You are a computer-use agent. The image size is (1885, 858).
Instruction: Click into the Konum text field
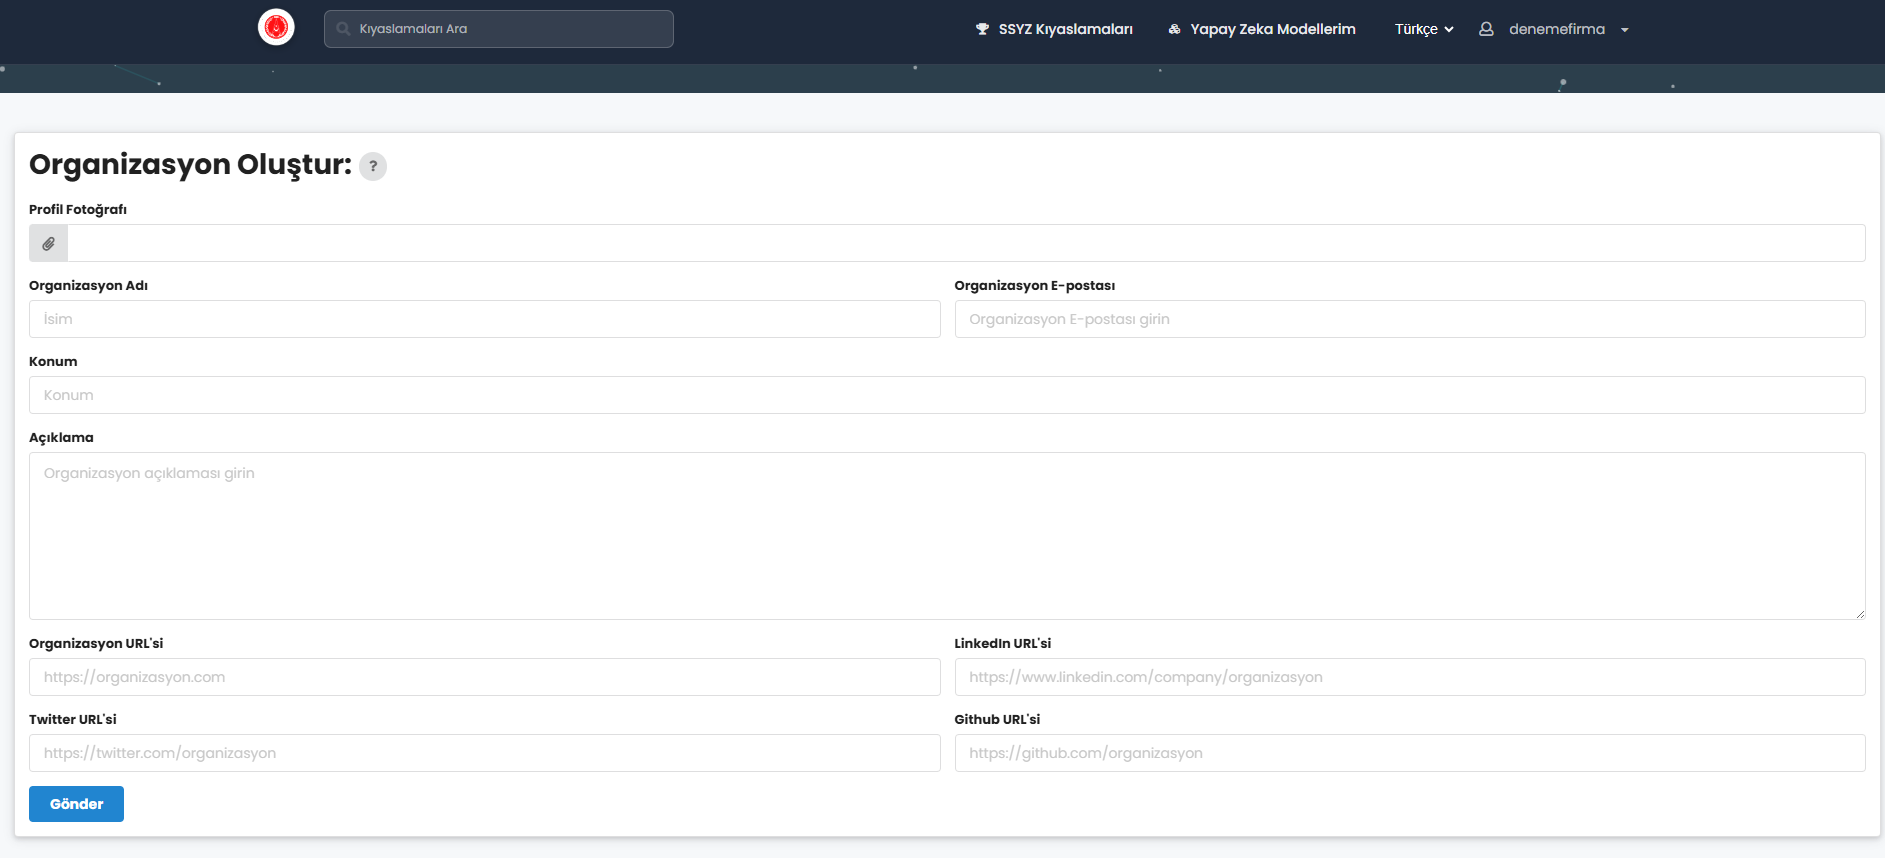click(x=946, y=395)
